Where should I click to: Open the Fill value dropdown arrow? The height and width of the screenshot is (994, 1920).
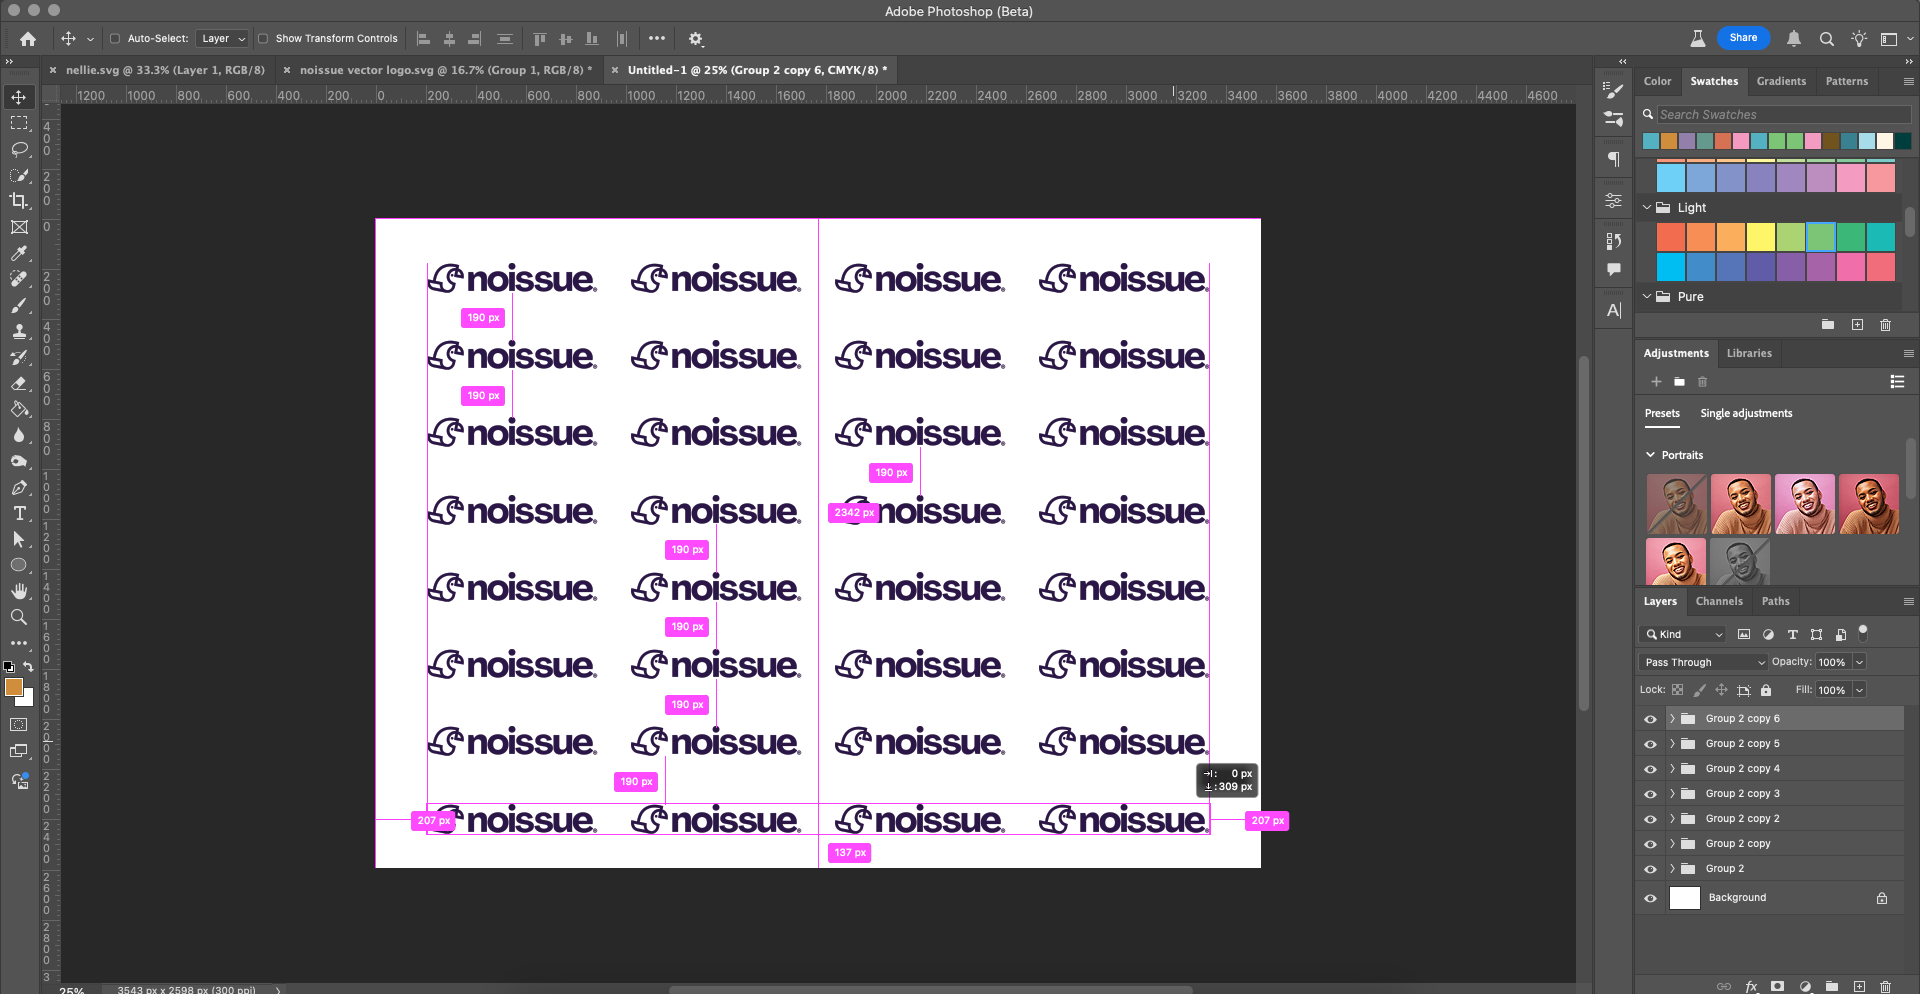click(1860, 690)
